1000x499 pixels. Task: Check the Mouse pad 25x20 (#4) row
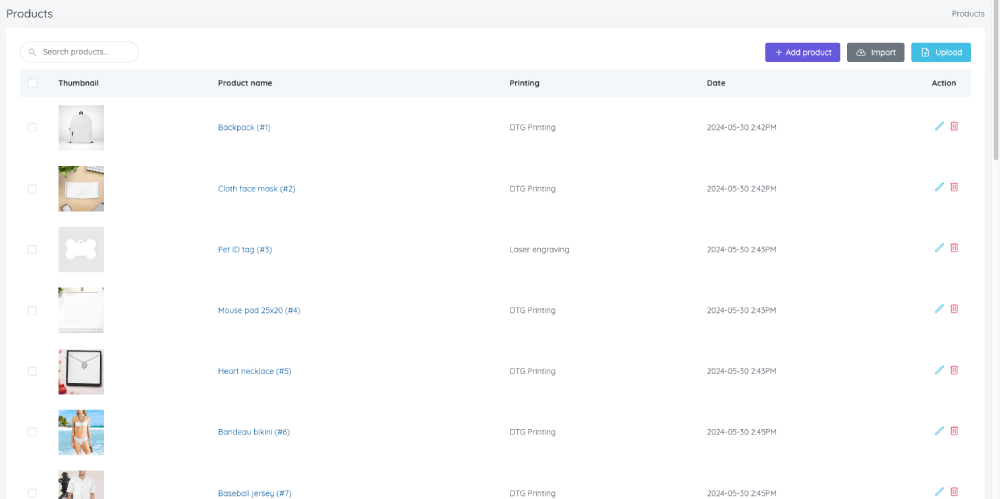click(33, 310)
